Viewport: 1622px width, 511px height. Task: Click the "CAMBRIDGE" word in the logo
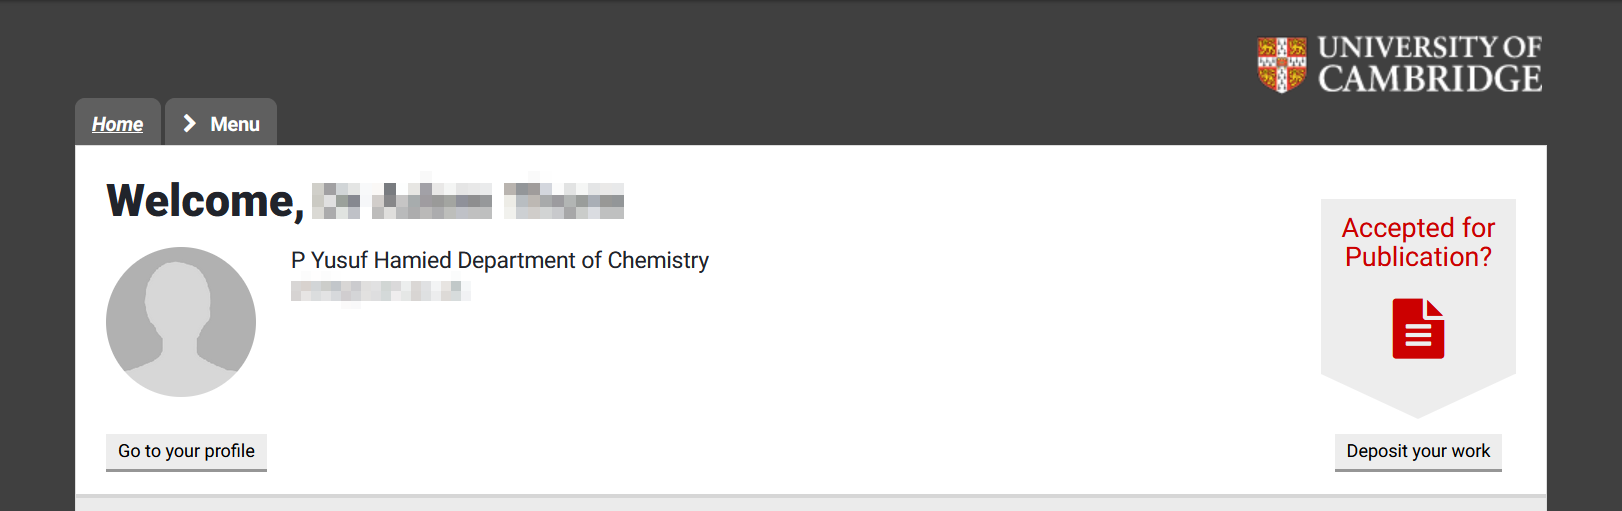[x=1430, y=78]
